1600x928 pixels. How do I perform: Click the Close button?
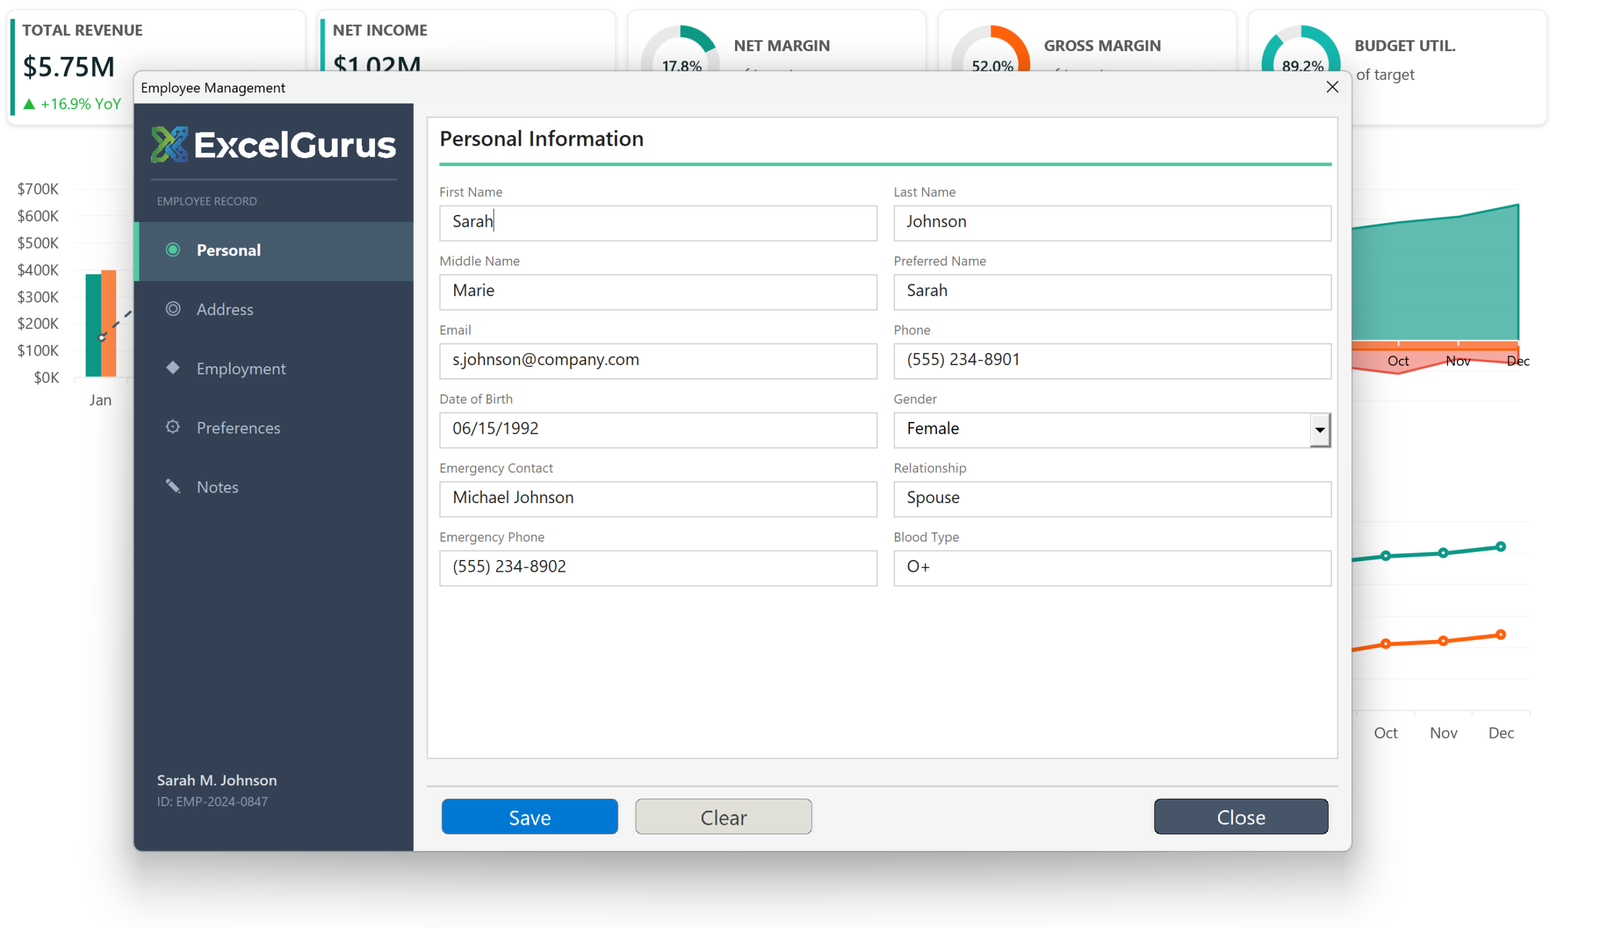pyautogui.click(x=1240, y=816)
